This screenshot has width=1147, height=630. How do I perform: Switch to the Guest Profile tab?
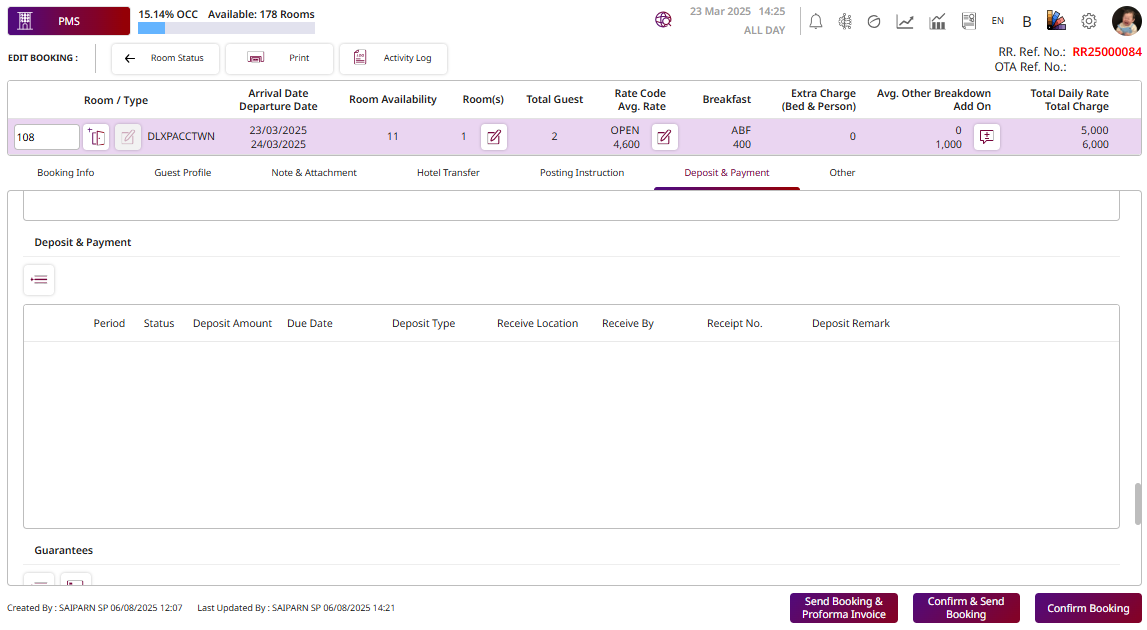click(182, 173)
